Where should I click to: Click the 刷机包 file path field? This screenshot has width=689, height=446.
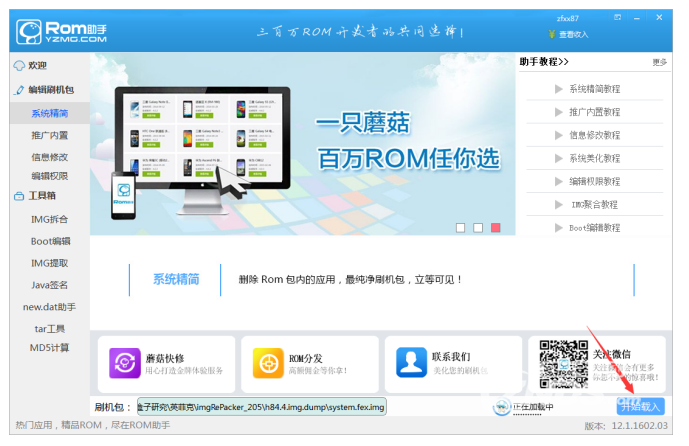point(262,407)
